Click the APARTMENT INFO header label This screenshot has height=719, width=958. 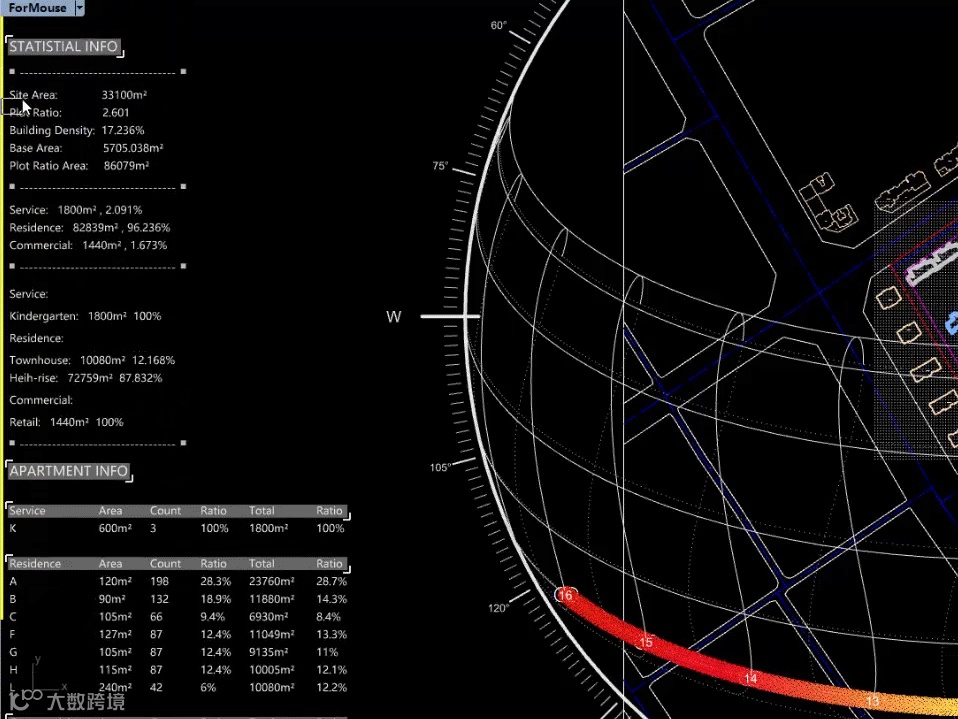tap(68, 471)
